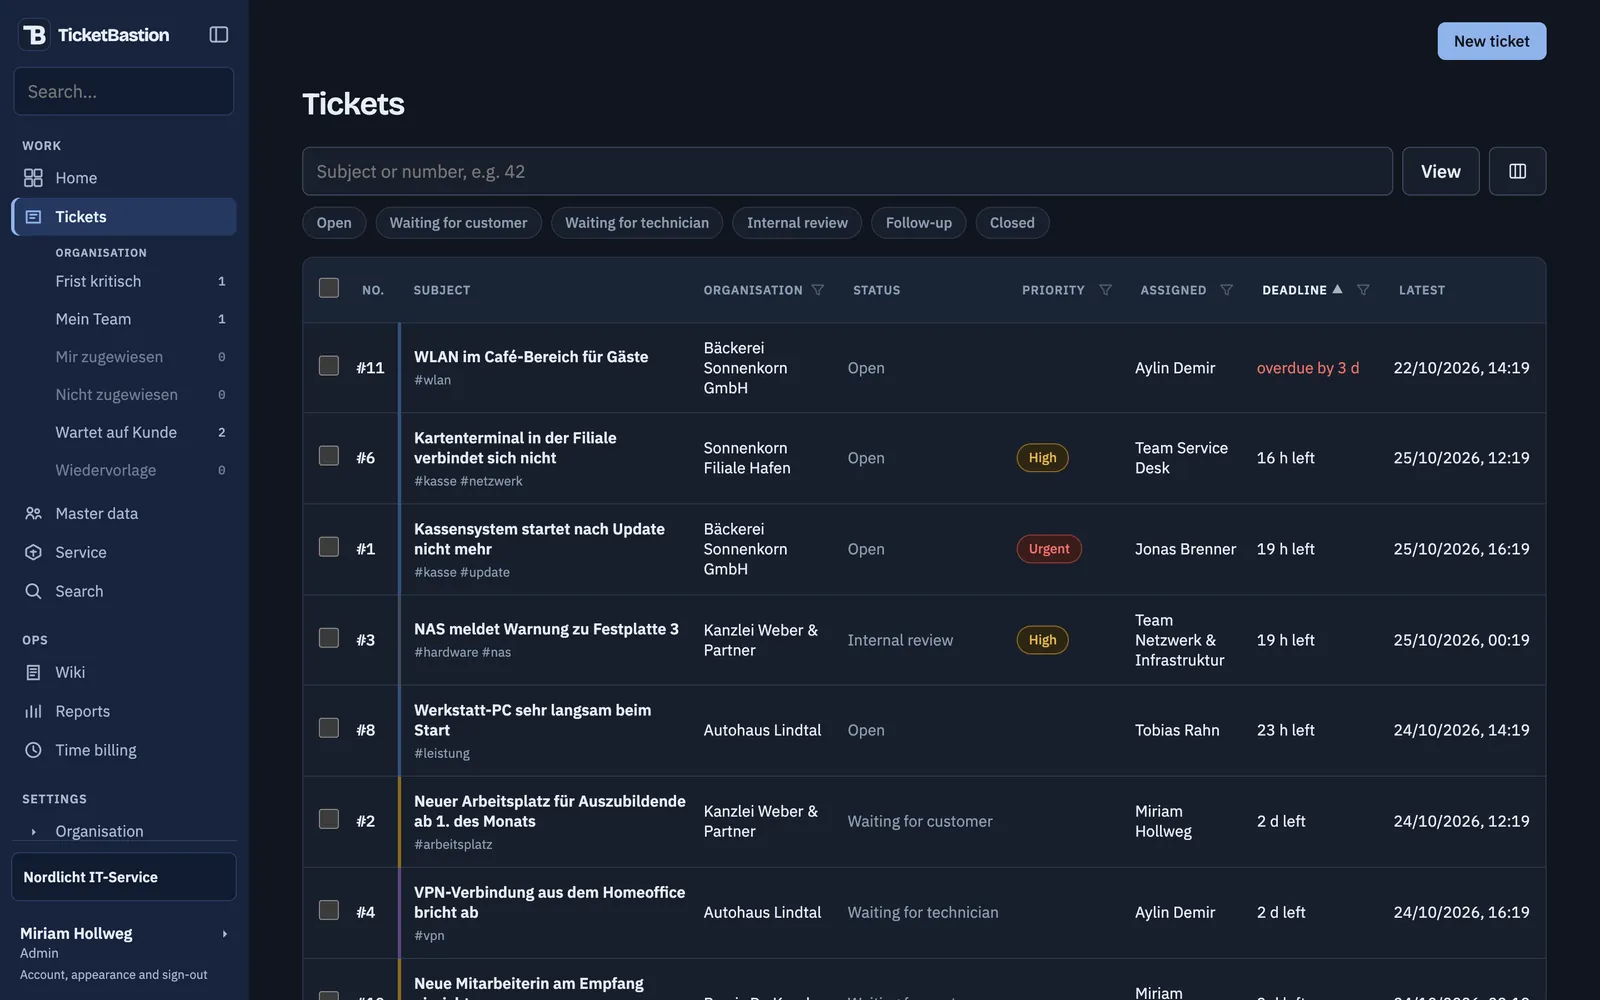Click the Search magnifier icon in sidebar
The image size is (1600, 1000).
(x=33, y=591)
